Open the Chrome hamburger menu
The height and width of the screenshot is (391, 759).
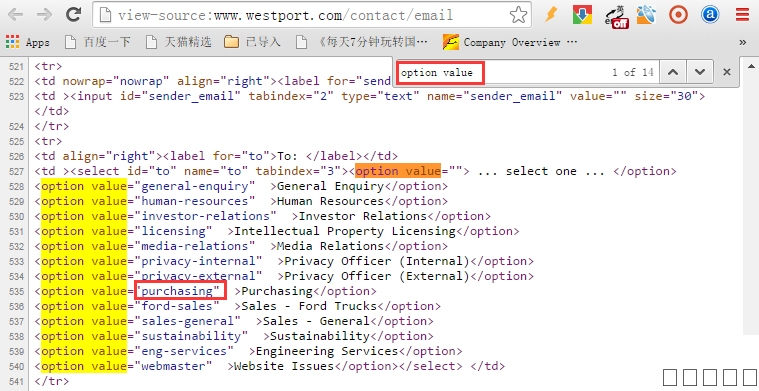point(742,15)
